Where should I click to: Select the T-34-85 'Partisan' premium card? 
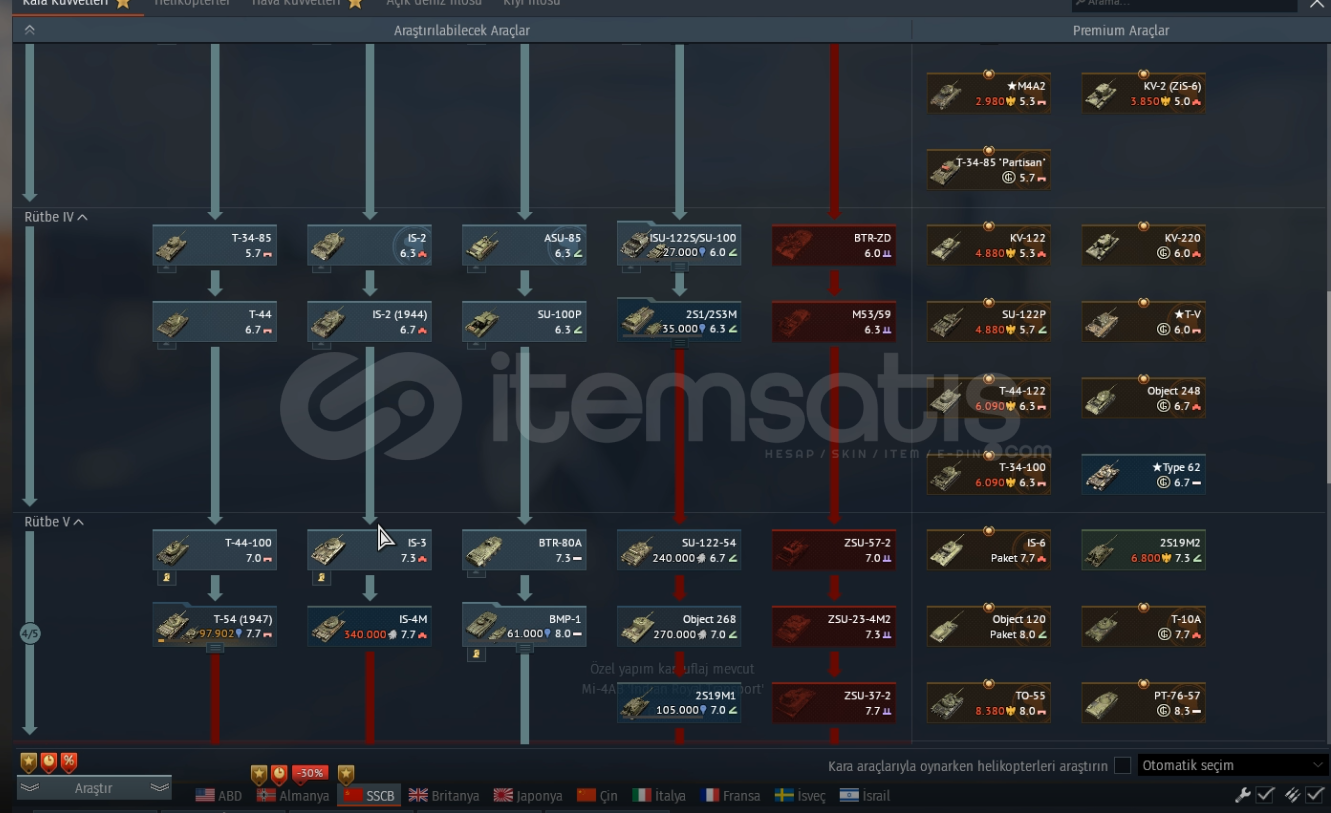coord(989,169)
